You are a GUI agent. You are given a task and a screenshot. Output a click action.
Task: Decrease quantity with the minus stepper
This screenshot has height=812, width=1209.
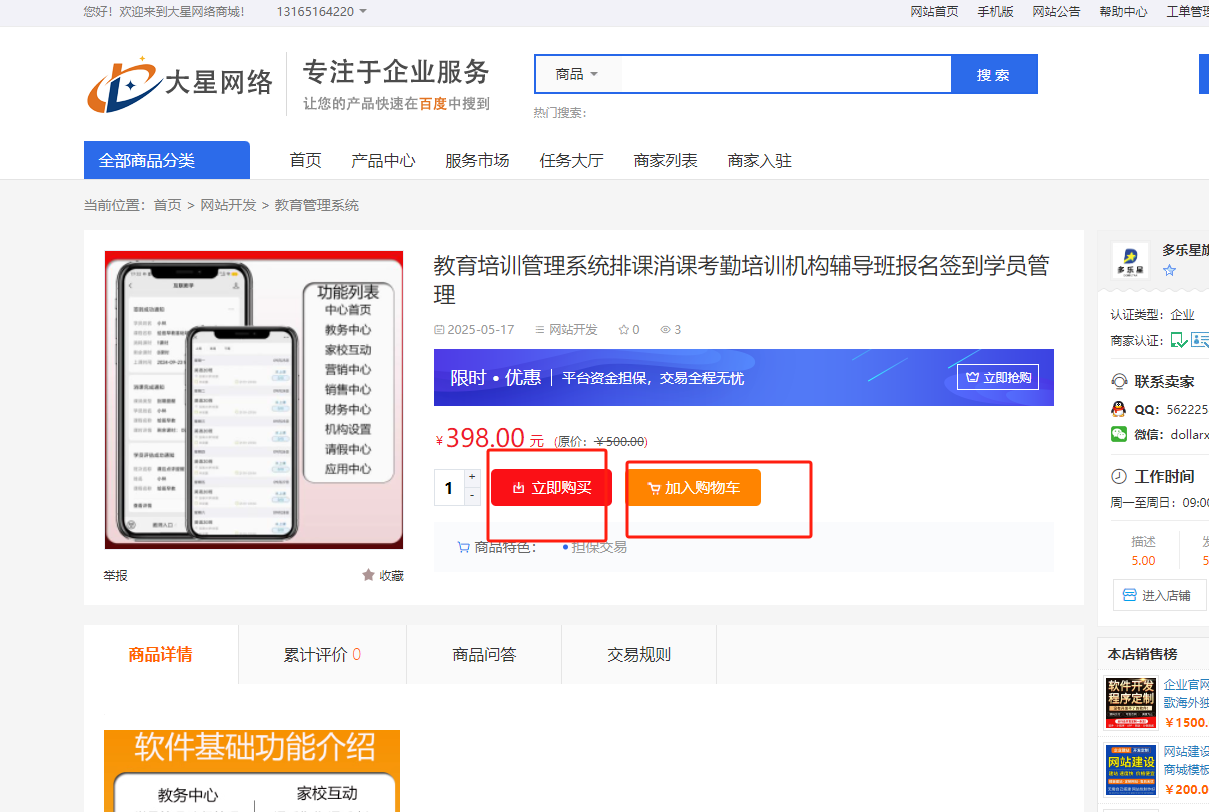tap(472, 496)
